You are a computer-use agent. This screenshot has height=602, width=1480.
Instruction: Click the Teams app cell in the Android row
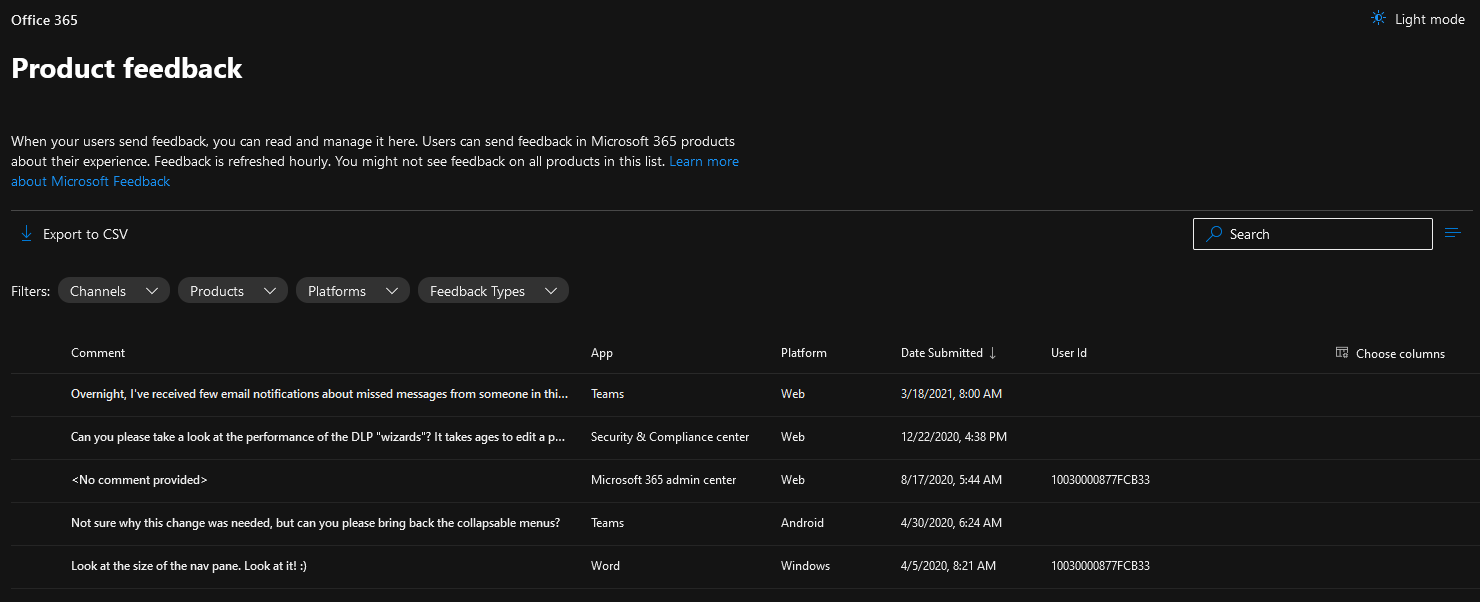coord(607,523)
